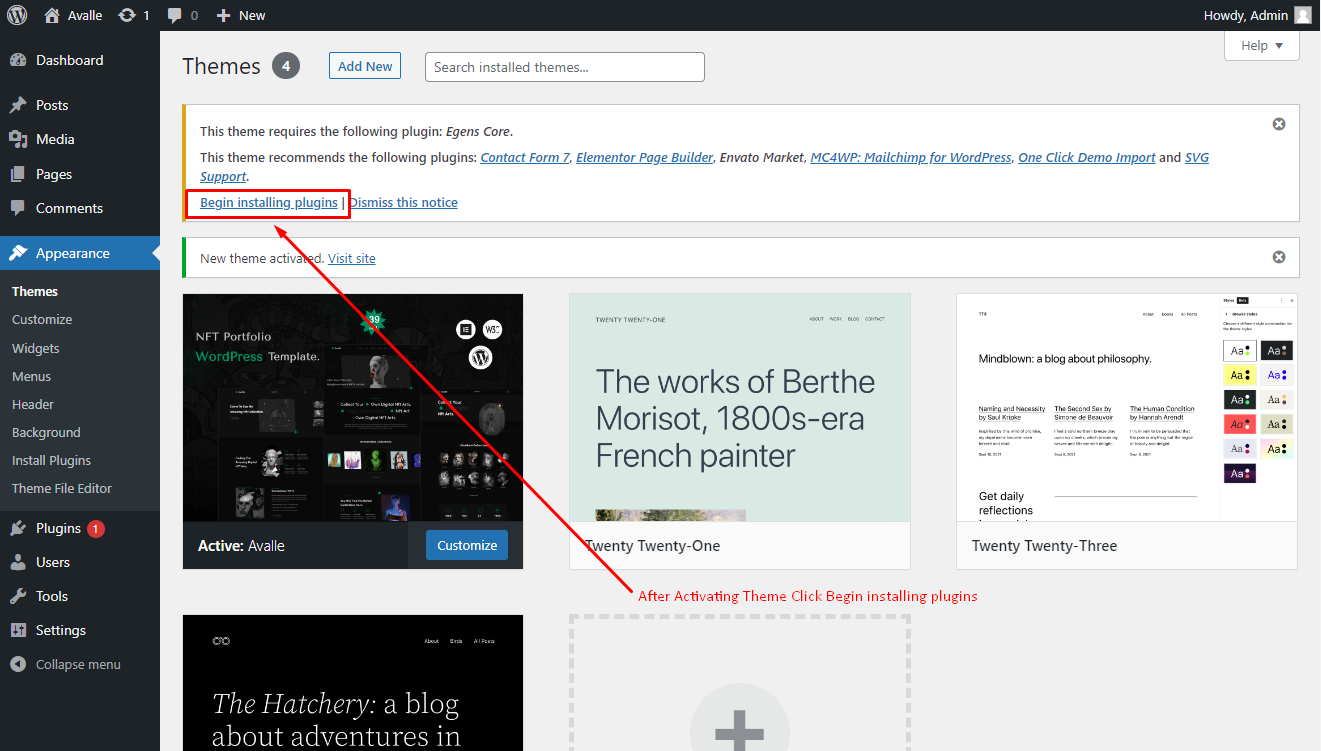
Task: Open the Howdy, Admin account menu
Action: [x=1258, y=15]
